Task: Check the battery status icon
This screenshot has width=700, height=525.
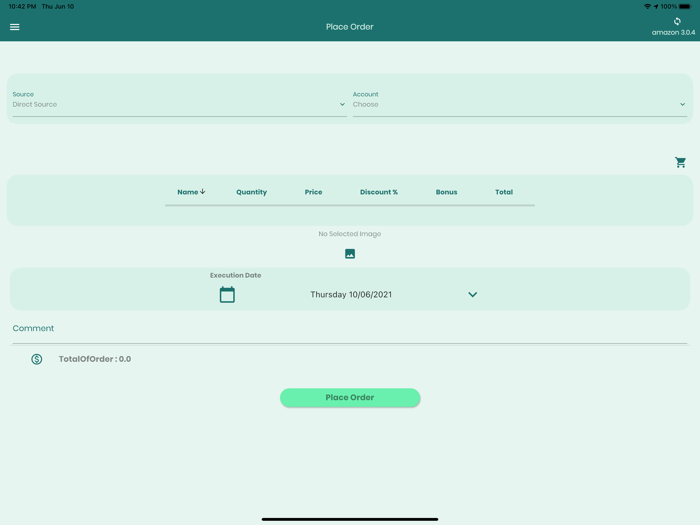Action: (685, 6)
